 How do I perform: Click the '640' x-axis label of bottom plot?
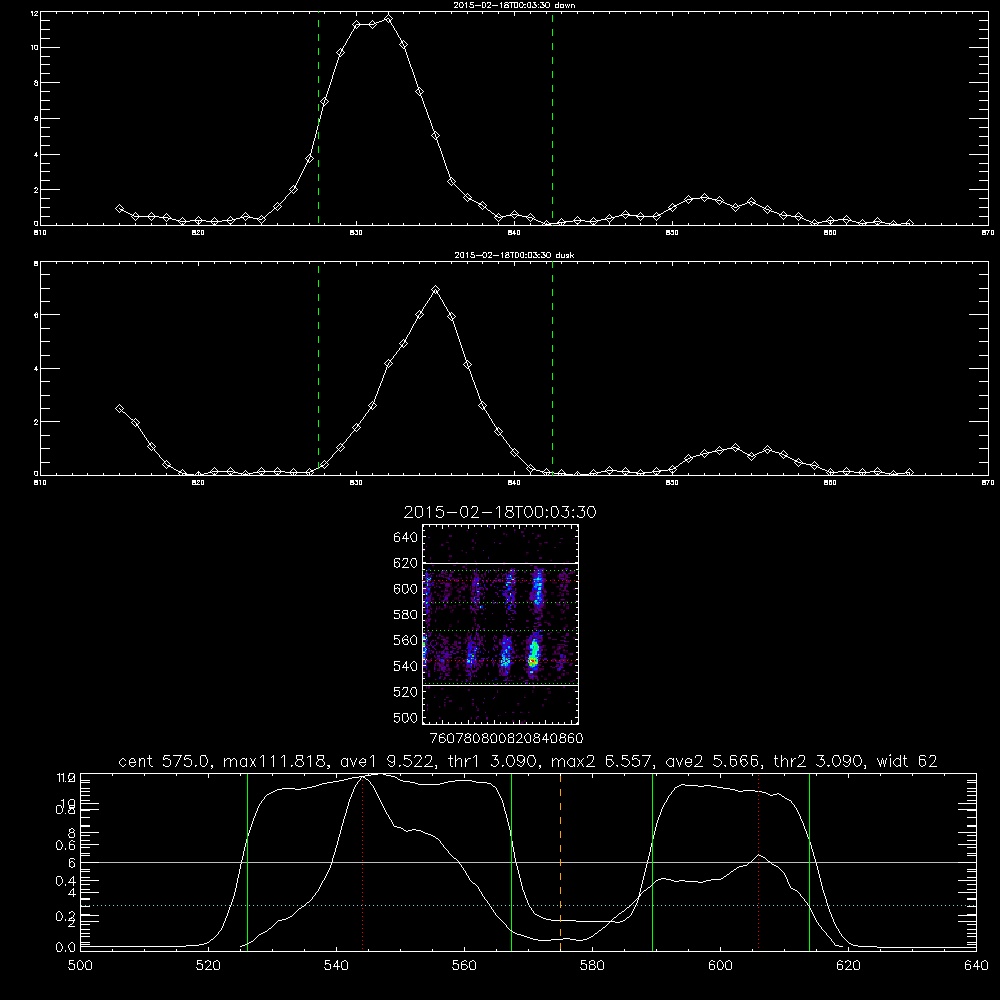tap(976, 966)
